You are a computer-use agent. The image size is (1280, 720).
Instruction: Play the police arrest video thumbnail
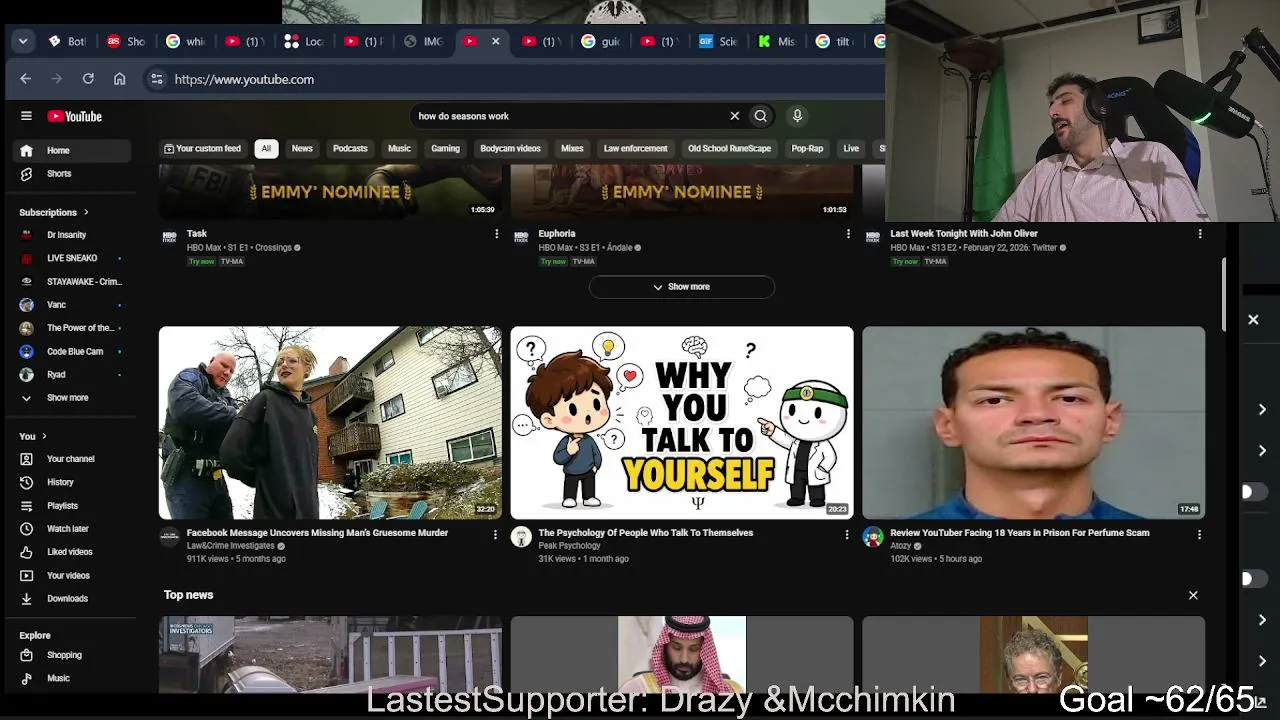[330, 423]
